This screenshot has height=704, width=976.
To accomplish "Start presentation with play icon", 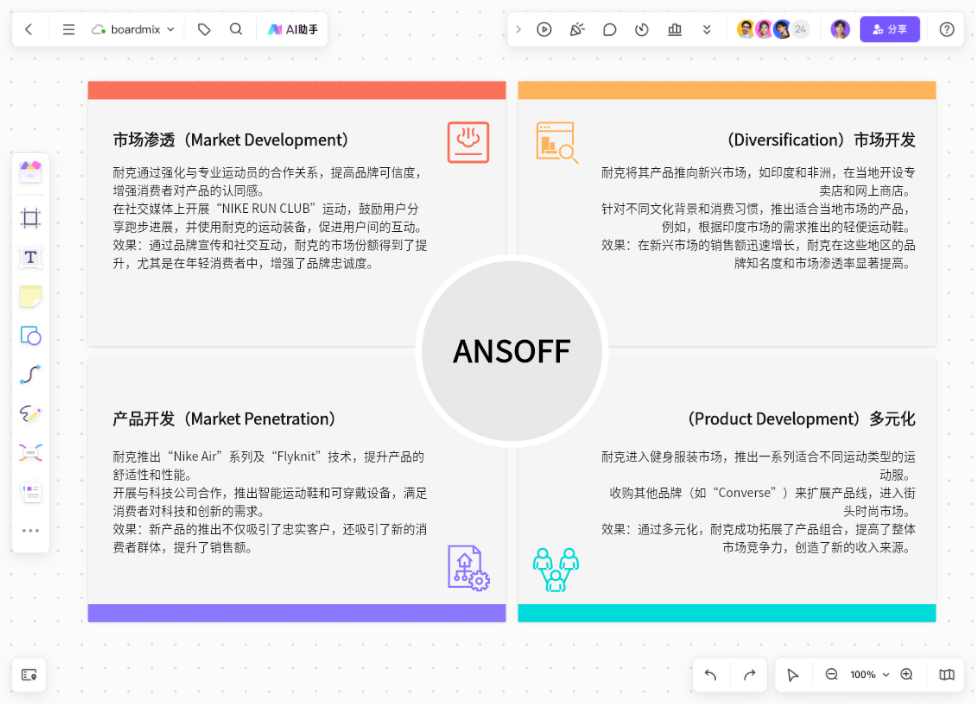I will (x=544, y=29).
